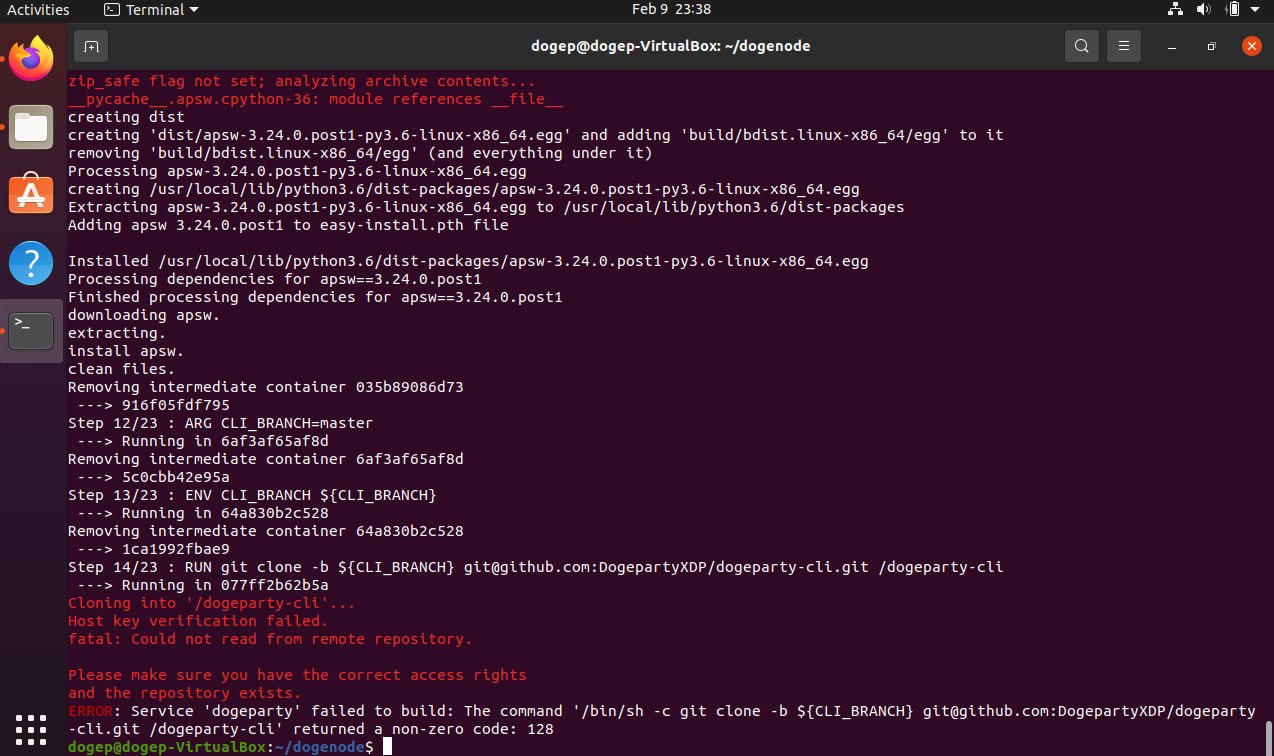
Task: Open the Help icon in dock
Action: [31, 263]
